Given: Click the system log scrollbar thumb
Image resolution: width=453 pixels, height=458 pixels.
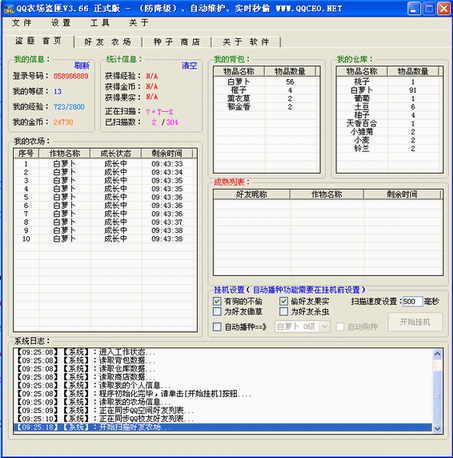Looking at the screenshot, I should (x=437, y=397).
